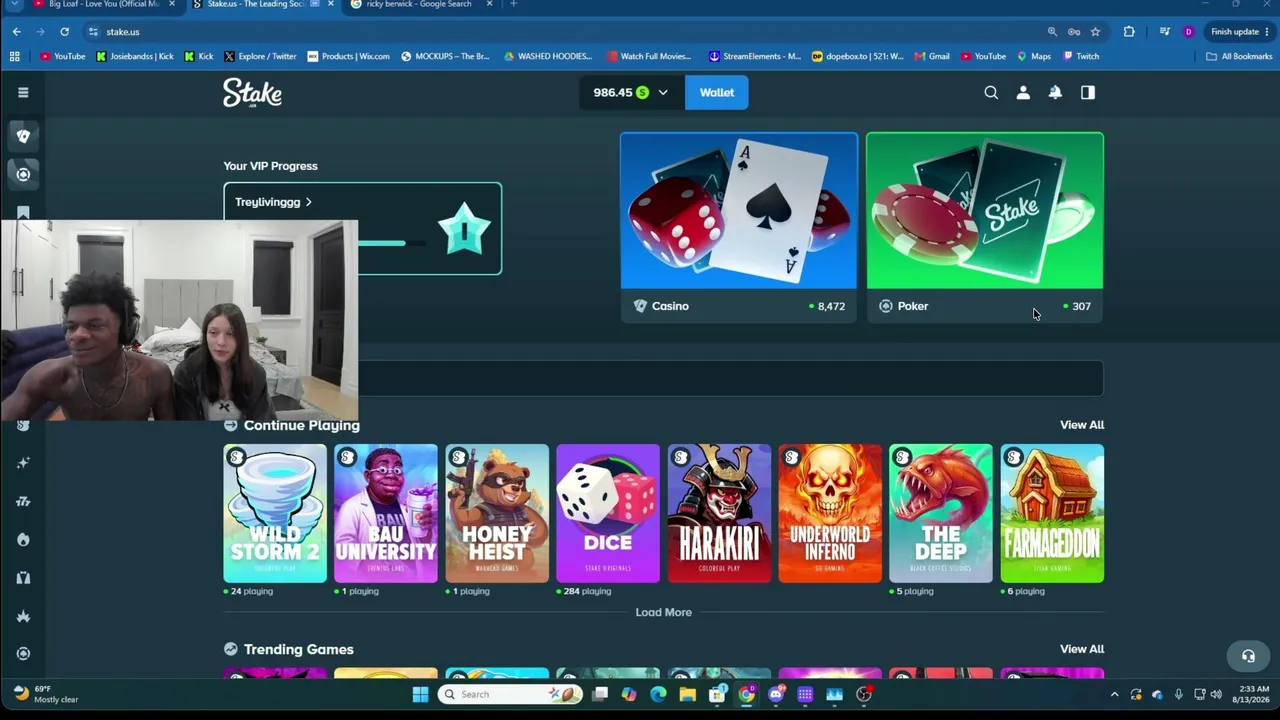Expand the 986.45 balance currency dropdown
The width and height of the screenshot is (1280, 720).
[662, 92]
